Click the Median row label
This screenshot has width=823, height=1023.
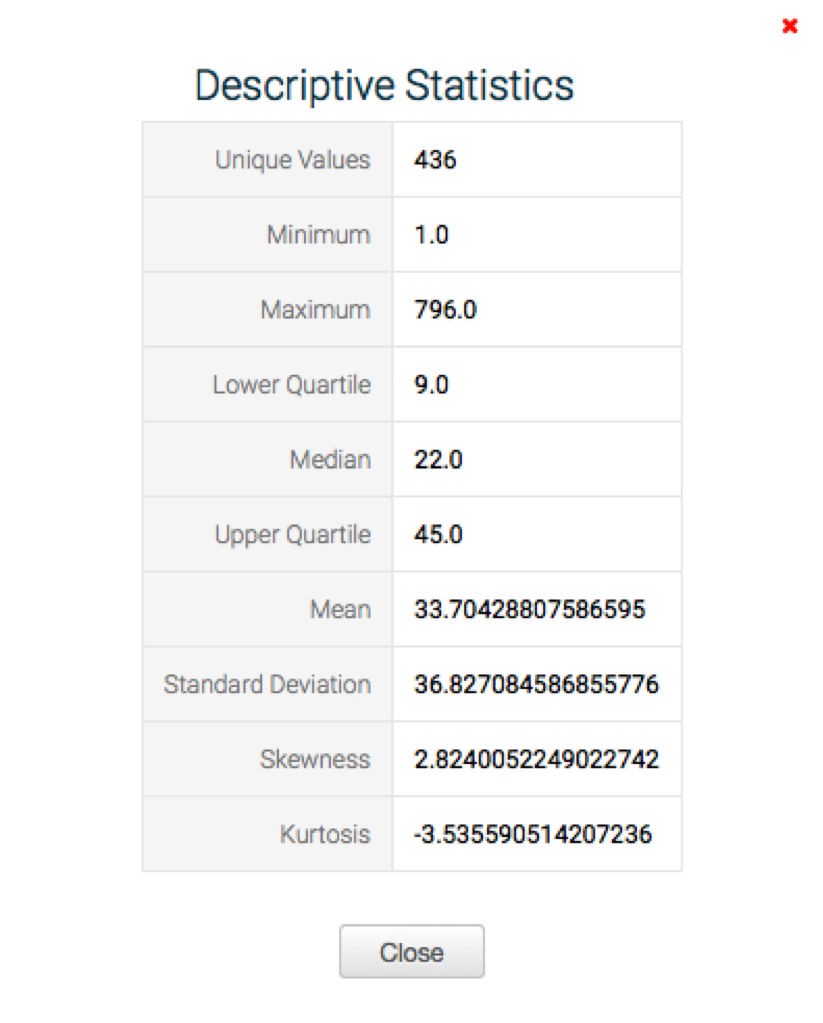coord(330,459)
